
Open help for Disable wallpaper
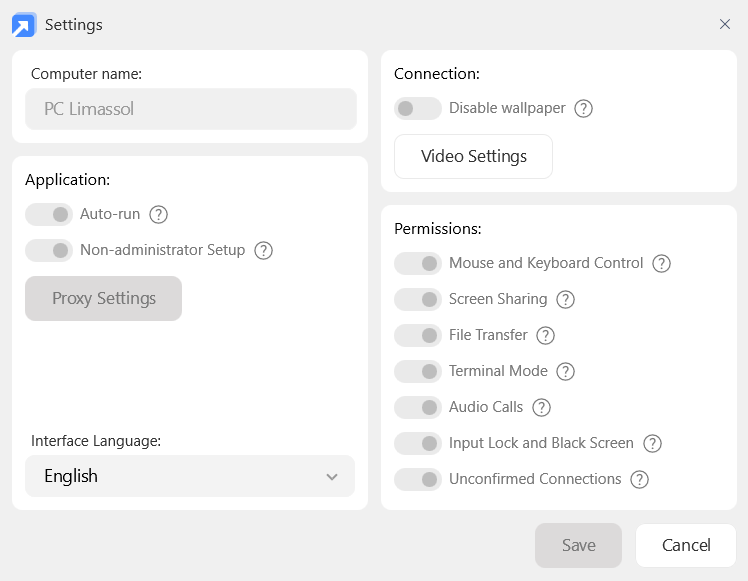click(x=584, y=108)
